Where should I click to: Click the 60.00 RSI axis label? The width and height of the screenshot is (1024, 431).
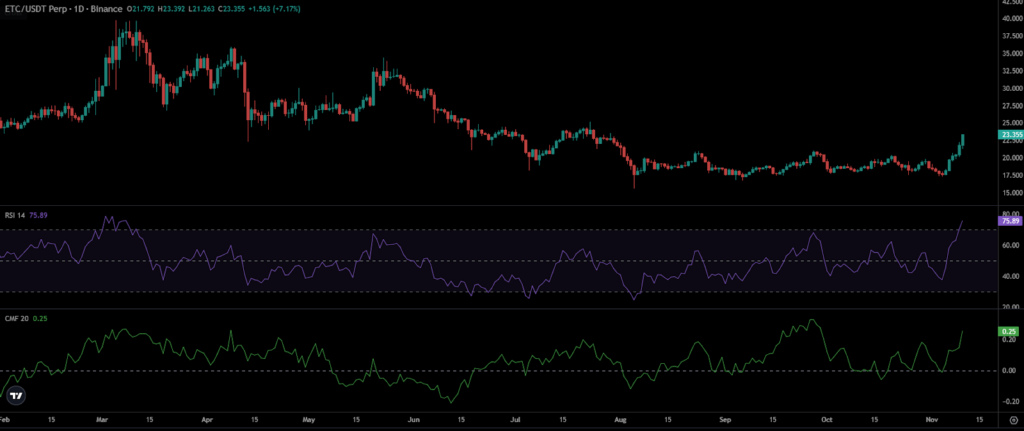(x=1010, y=245)
